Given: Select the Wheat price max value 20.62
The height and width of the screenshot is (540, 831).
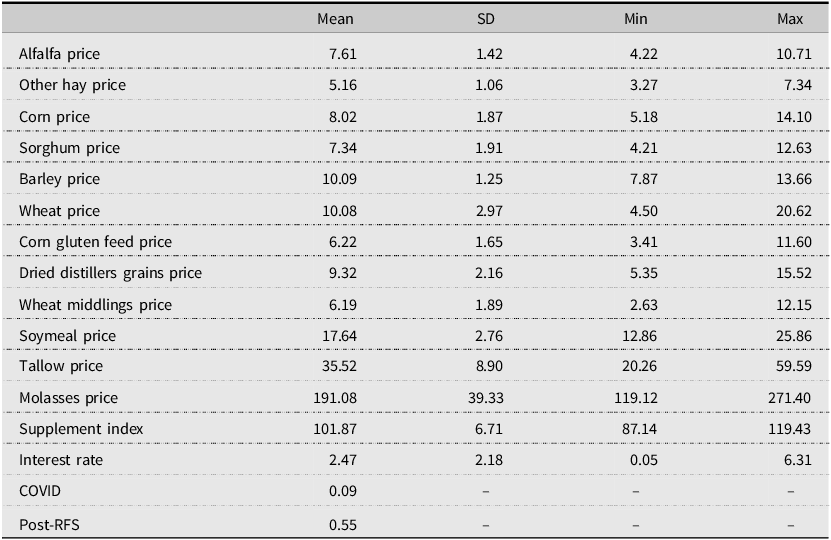Looking at the screenshot, I should tap(786, 211).
